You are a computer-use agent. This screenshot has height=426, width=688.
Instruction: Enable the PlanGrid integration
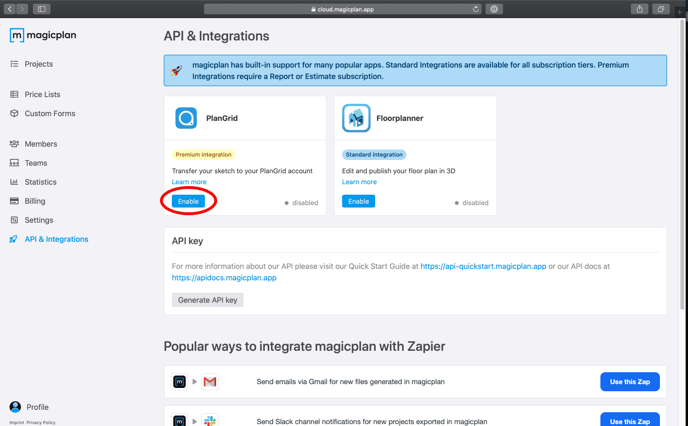click(x=188, y=201)
